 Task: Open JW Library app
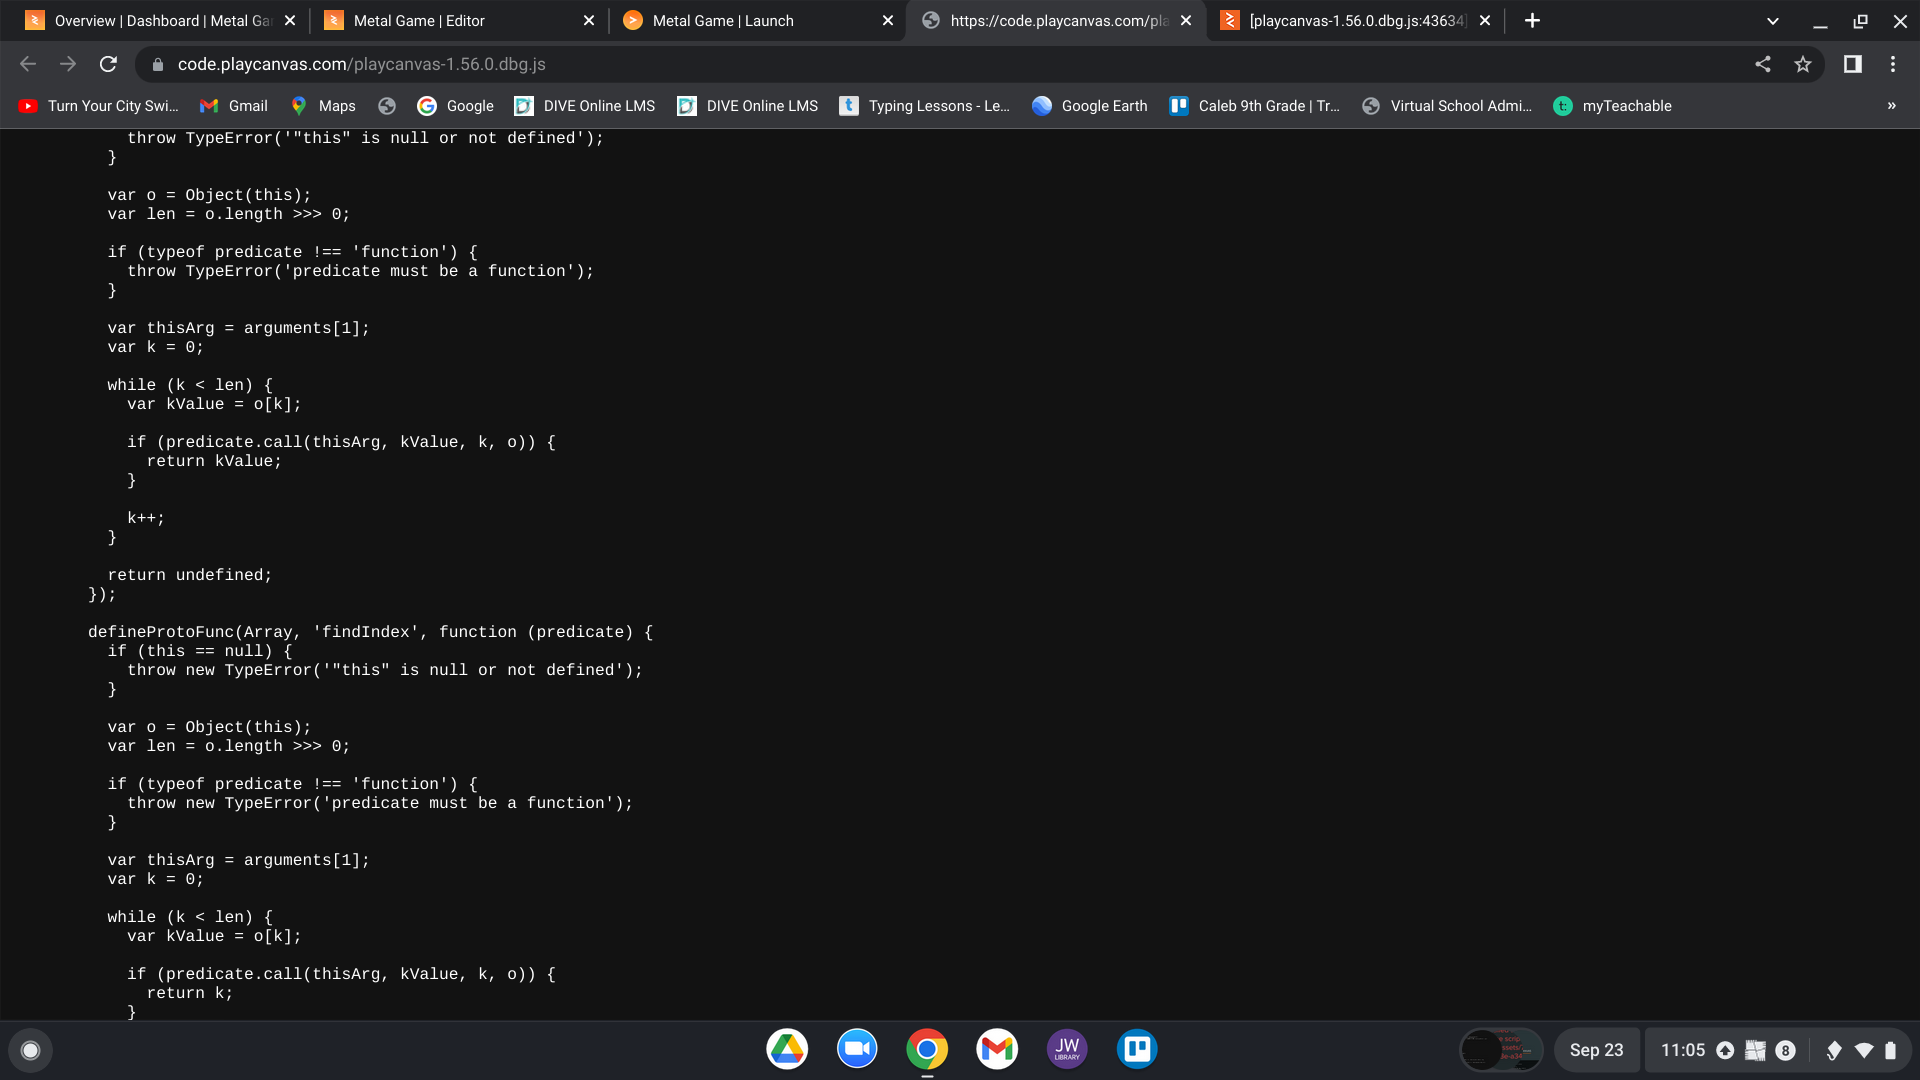(x=1067, y=1049)
